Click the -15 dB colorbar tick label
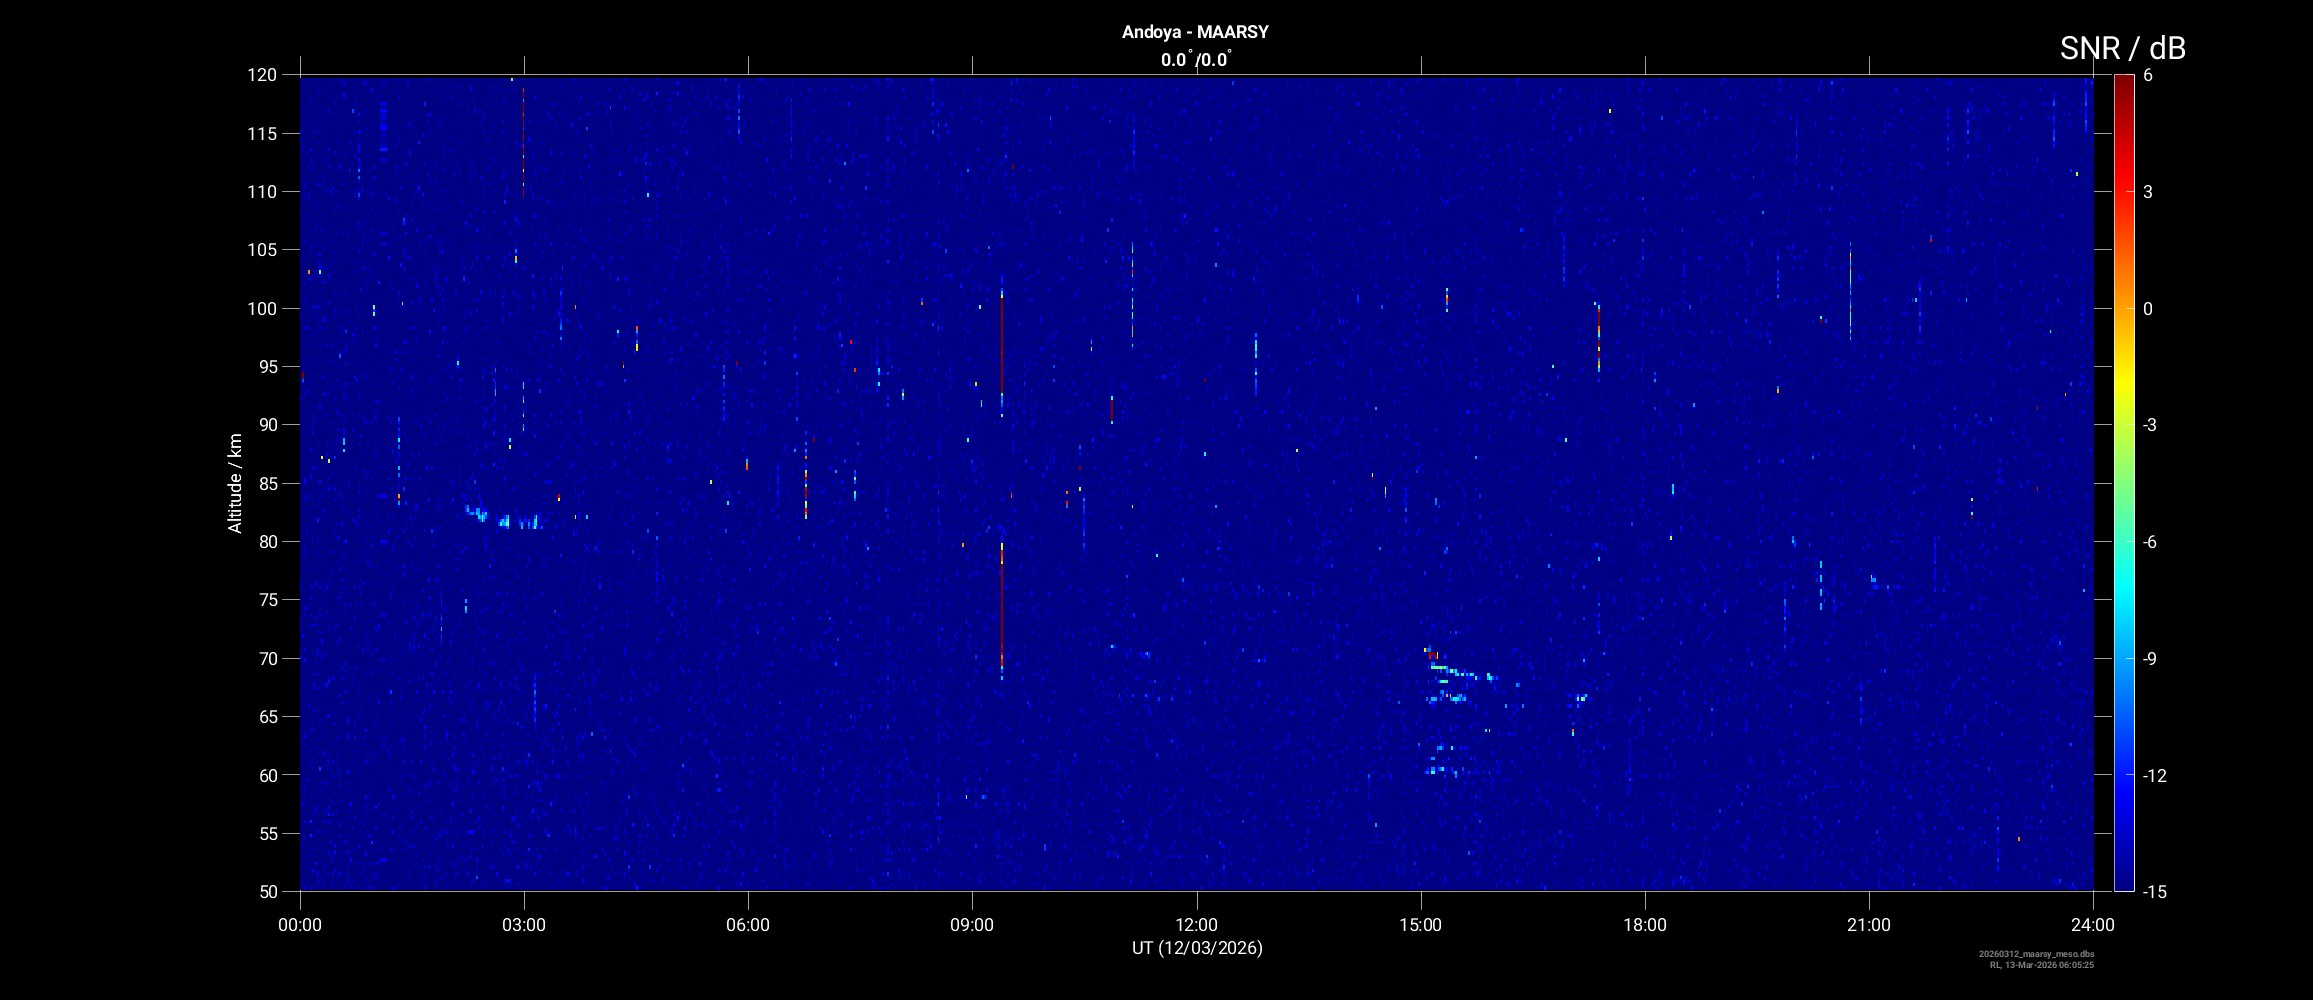 [x=2154, y=892]
